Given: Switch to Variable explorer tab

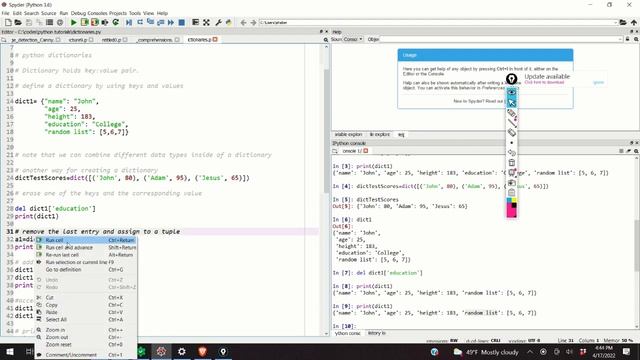Looking at the screenshot, I should (x=348, y=134).
